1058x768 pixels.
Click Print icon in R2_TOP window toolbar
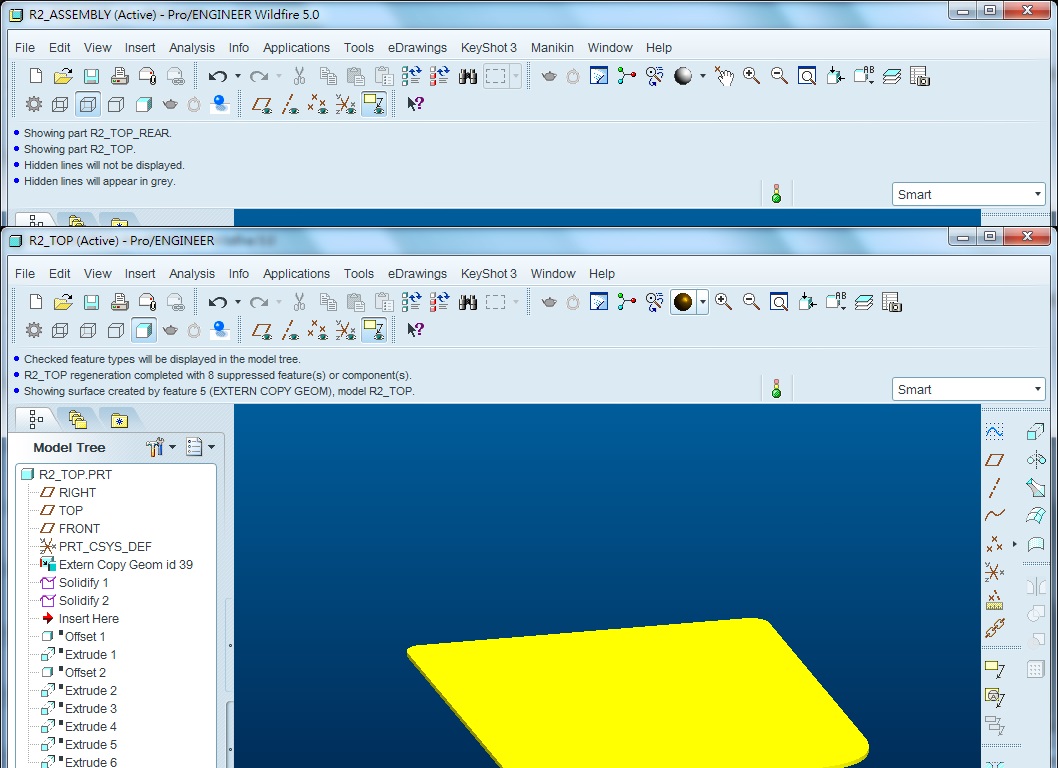click(119, 302)
